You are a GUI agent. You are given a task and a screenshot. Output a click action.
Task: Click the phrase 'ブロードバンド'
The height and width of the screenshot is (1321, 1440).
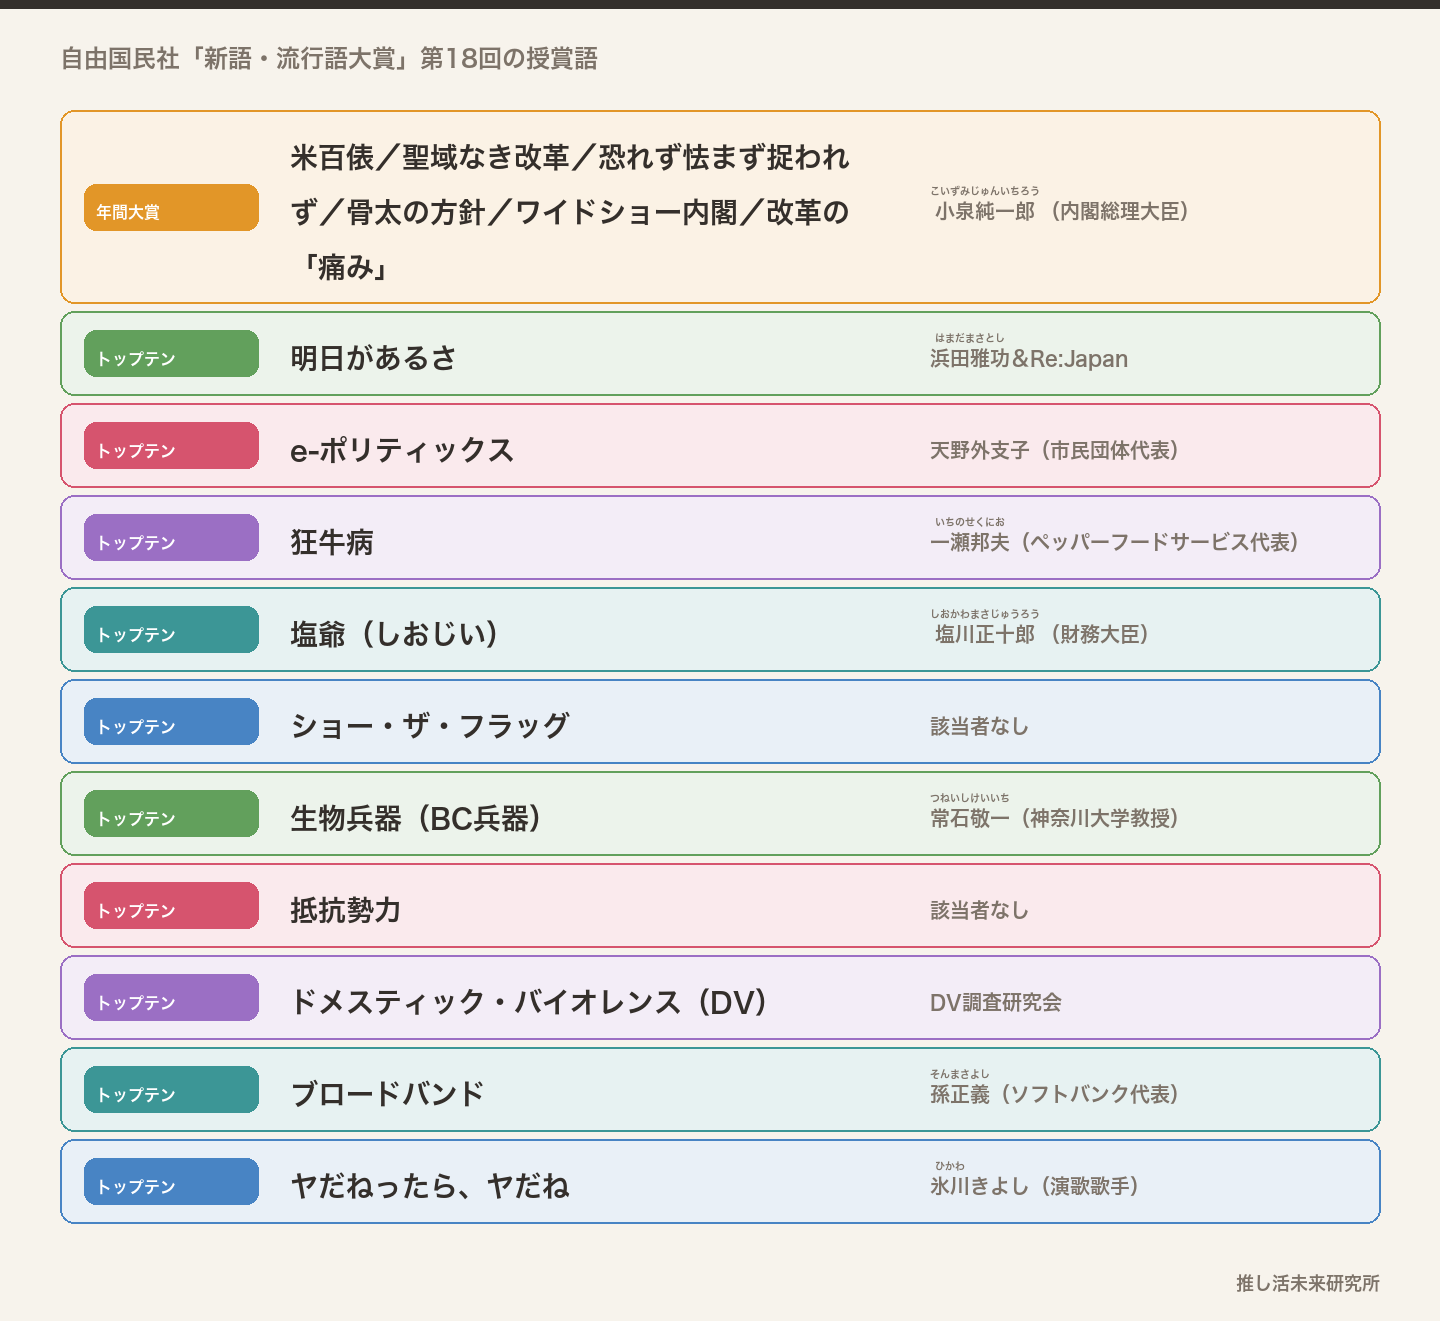388,1094
